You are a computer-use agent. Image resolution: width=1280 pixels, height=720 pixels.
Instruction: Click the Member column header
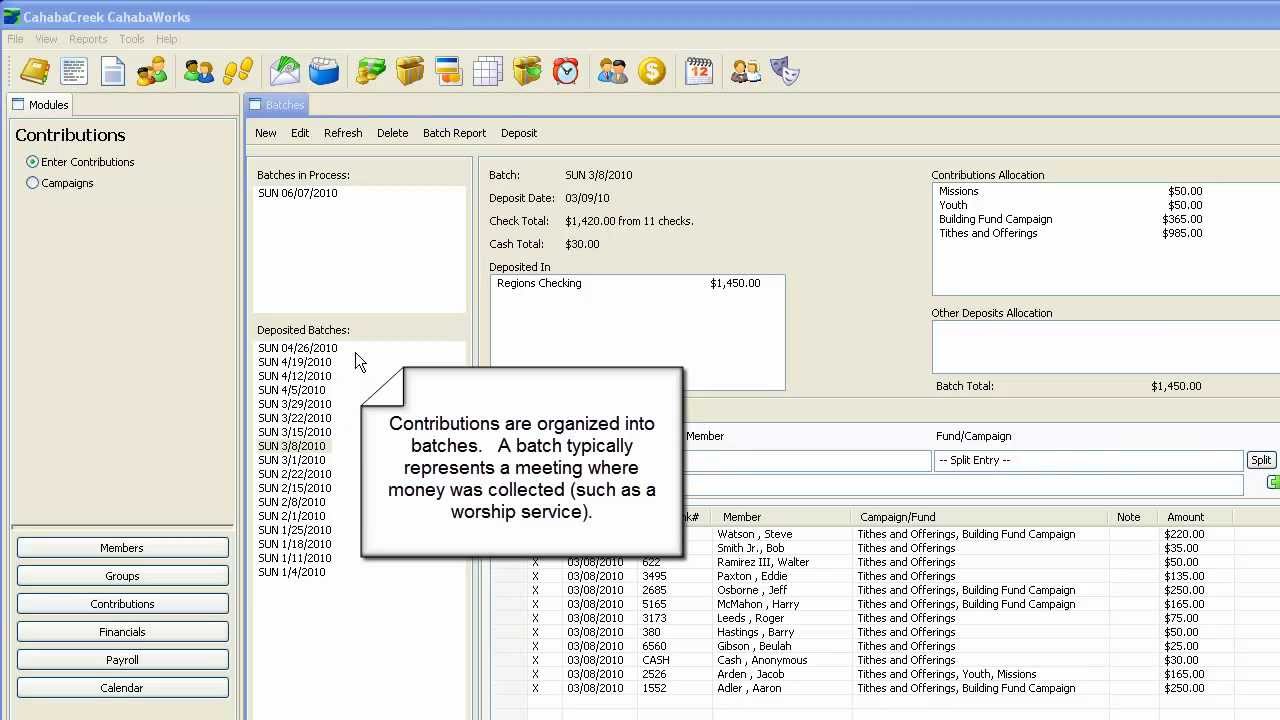[x=783, y=517]
